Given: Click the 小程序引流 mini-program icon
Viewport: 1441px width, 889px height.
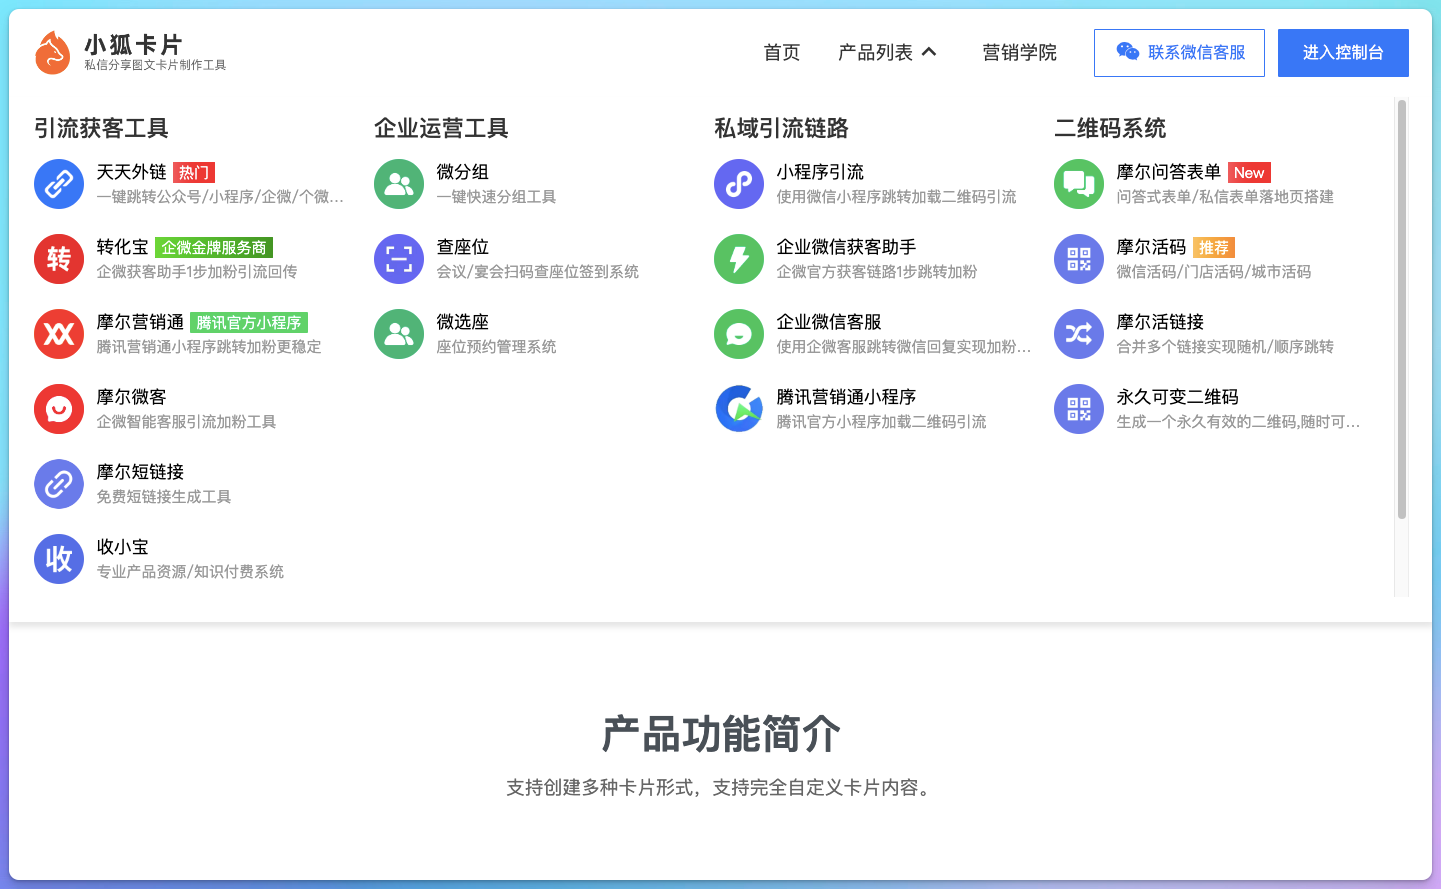Looking at the screenshot, I should (738, 184).
